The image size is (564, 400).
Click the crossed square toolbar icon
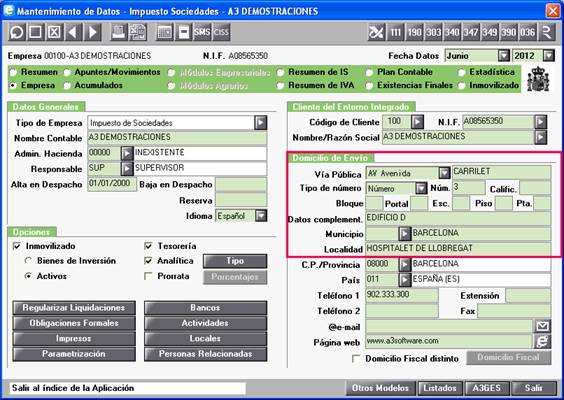pos(54,32)
